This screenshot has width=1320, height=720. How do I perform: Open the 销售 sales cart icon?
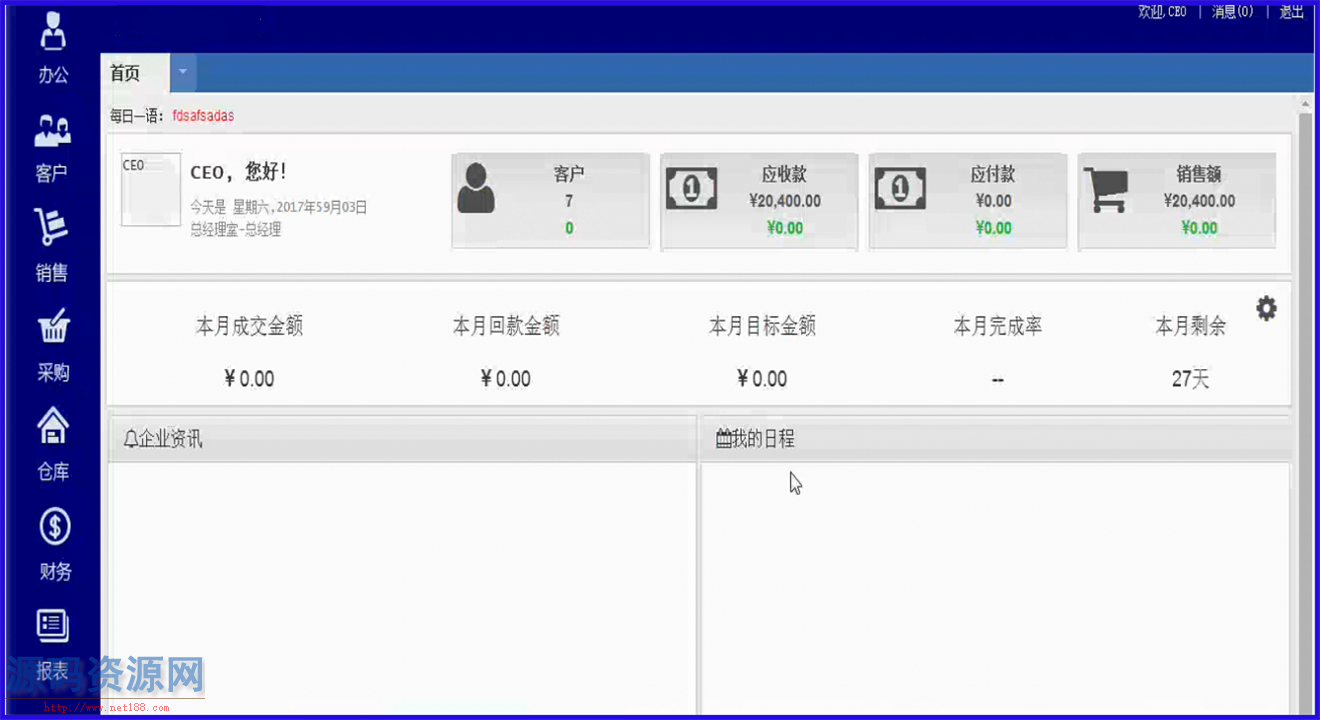pos(51,228)
